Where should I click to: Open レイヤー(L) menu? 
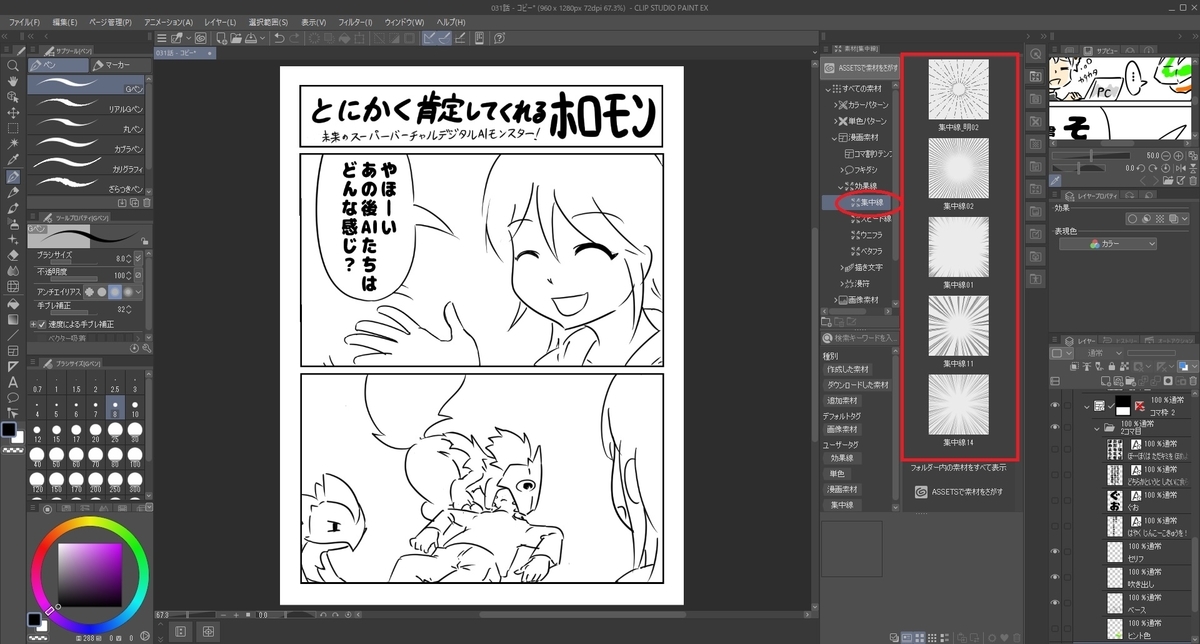point(218,22)
